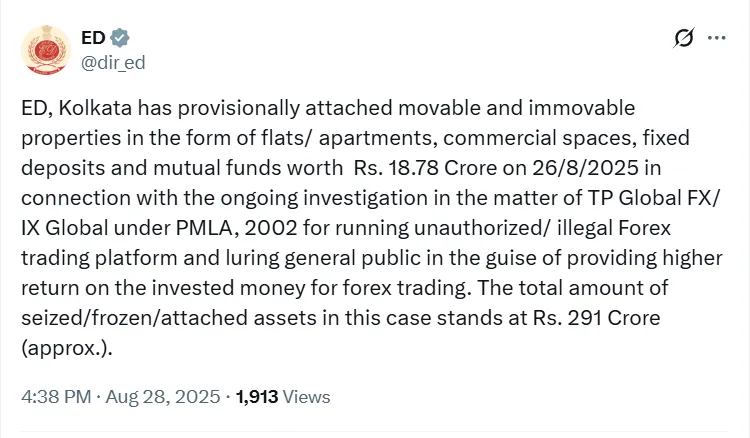View the 1,913 Views analytics count
750x438 pixels.
282,397
